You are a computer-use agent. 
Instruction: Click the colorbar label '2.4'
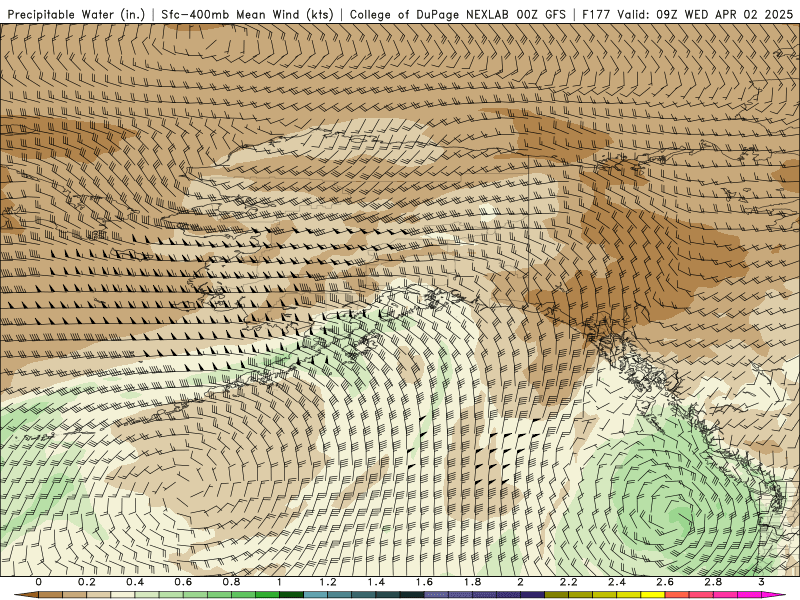tap(617, 582)
